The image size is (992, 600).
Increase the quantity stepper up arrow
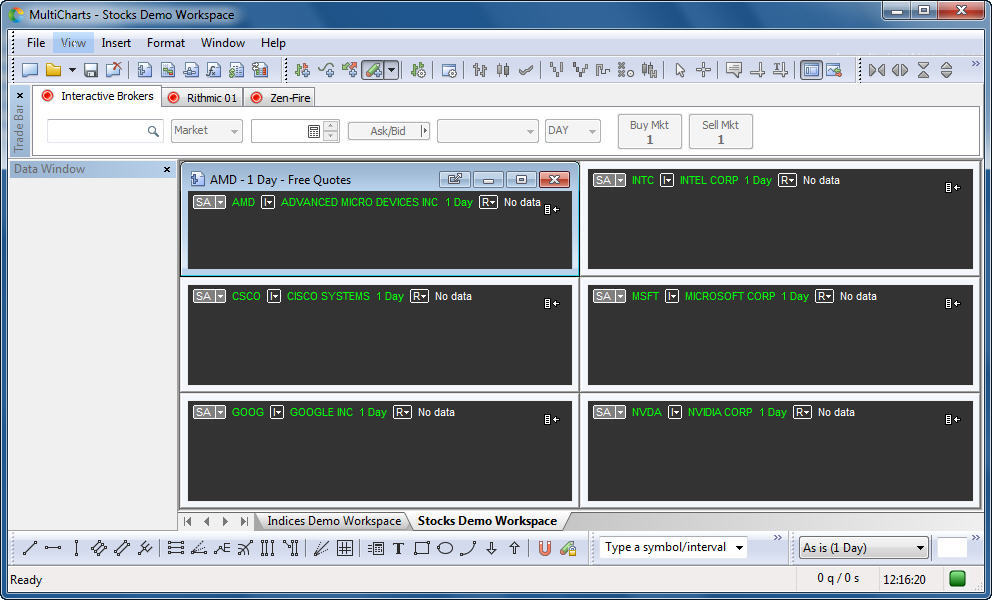tap(331, 125)
